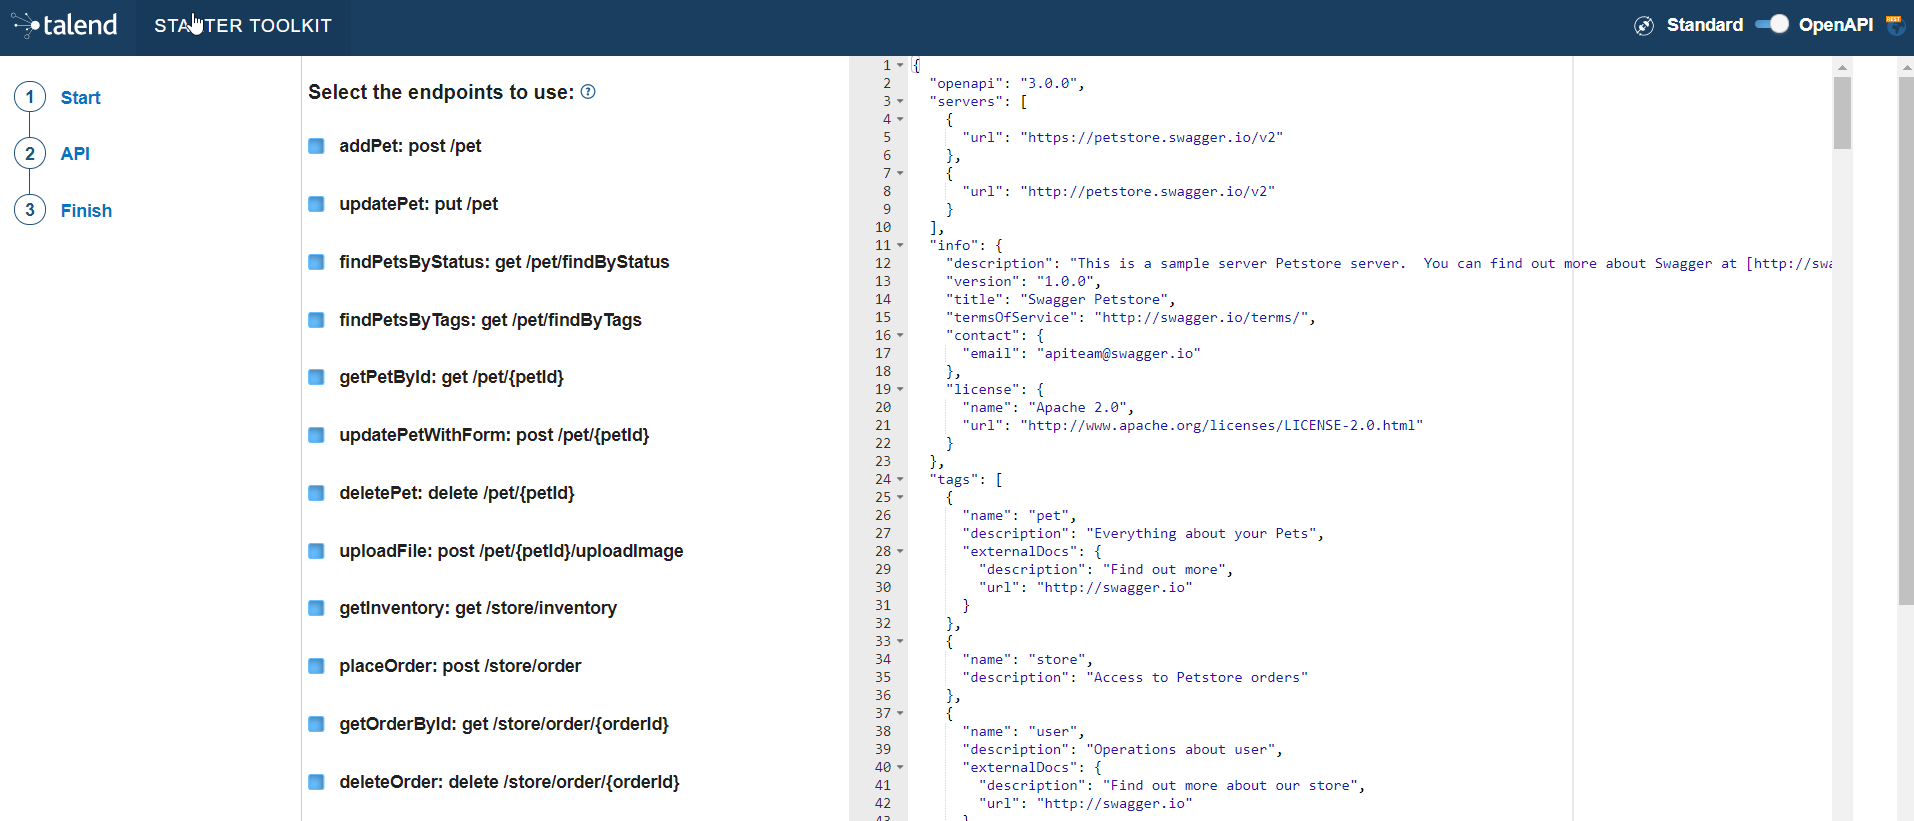Collapse the "info" object at line 11
Screen dimensions: 1914x821
(x=900, y=246)
